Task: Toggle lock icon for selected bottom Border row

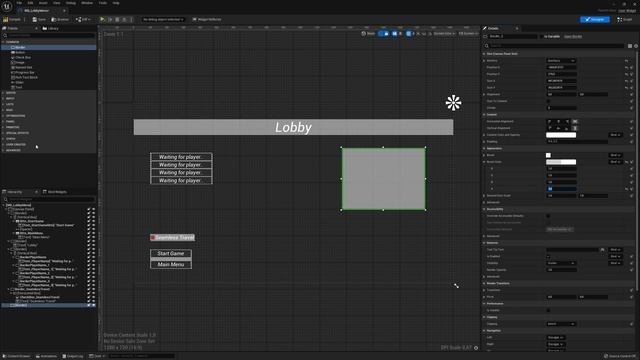Action: tap(89, 305)
